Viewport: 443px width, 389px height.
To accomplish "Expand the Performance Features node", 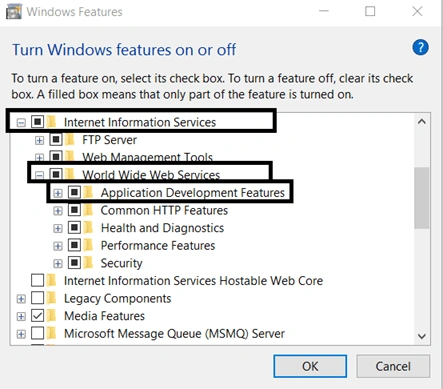I will coord(58,246).
